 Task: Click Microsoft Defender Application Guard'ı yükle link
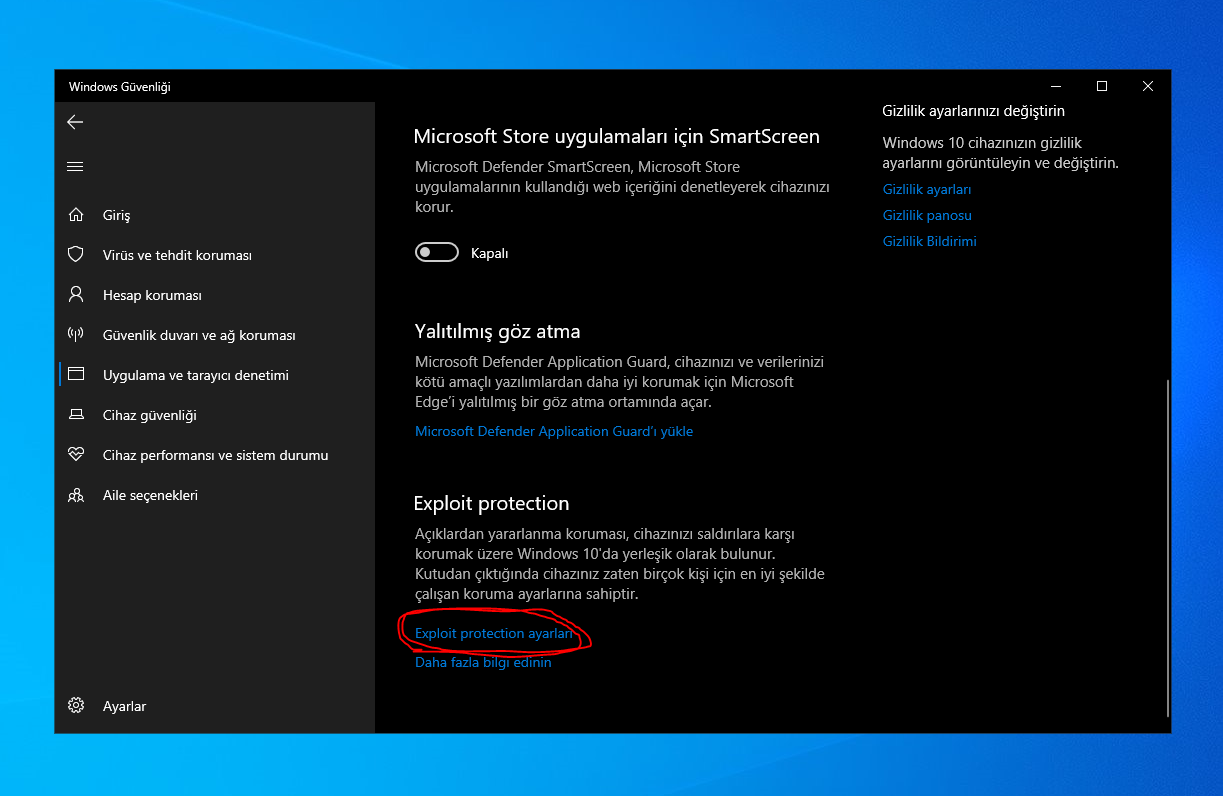[554, 431]
